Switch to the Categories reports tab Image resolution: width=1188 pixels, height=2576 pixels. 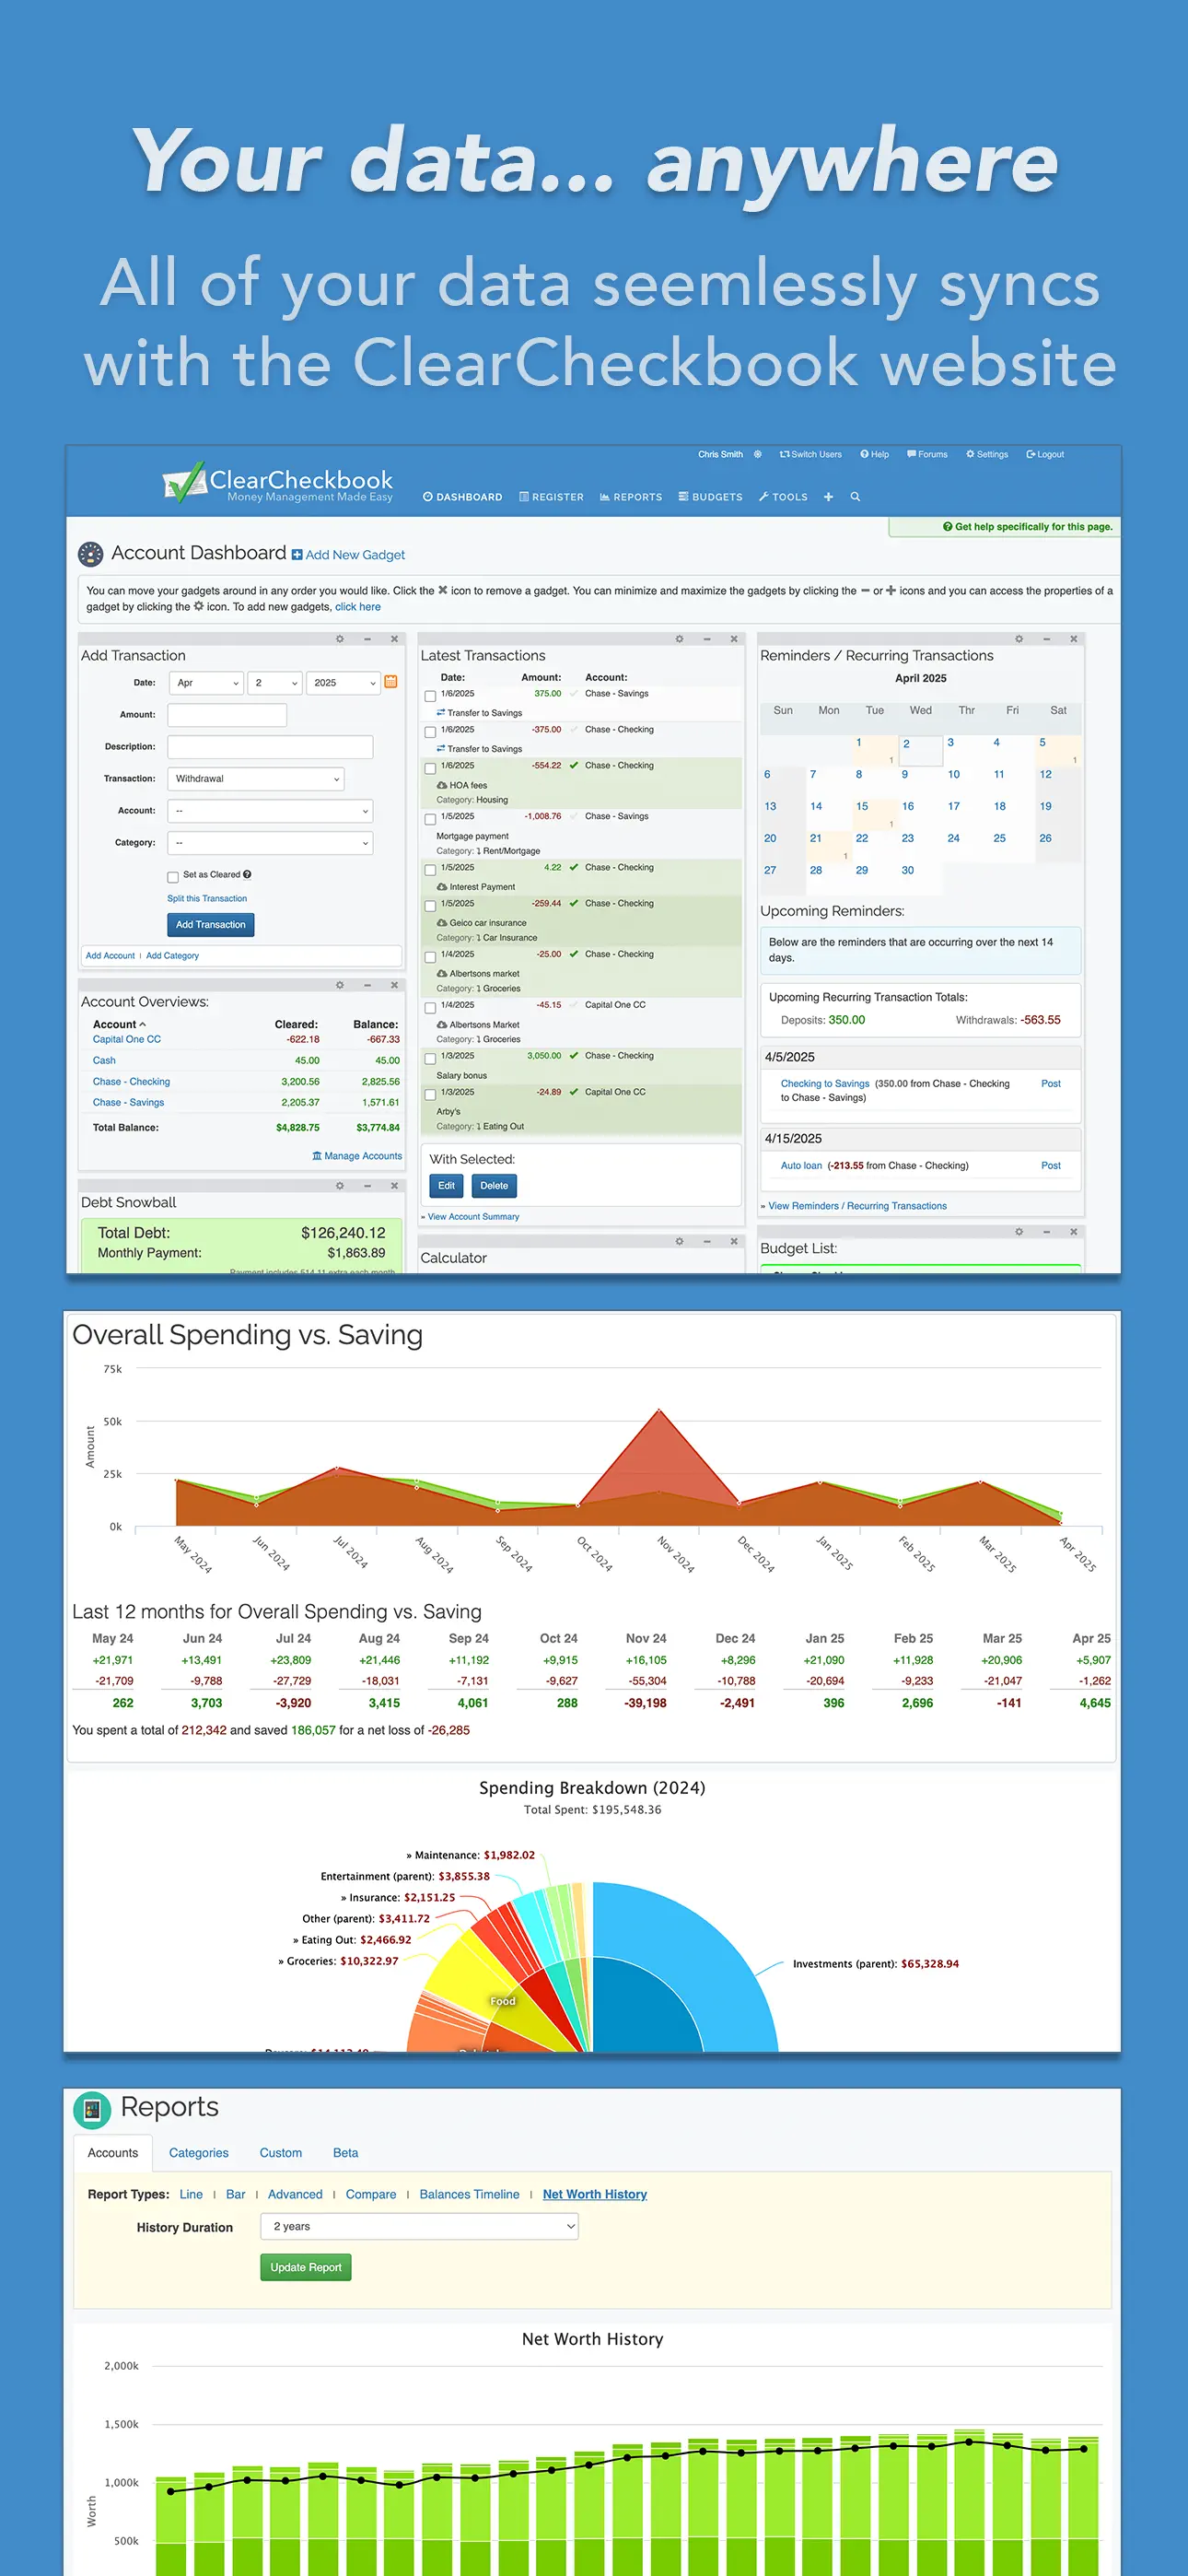click(x=198, y=2153)
